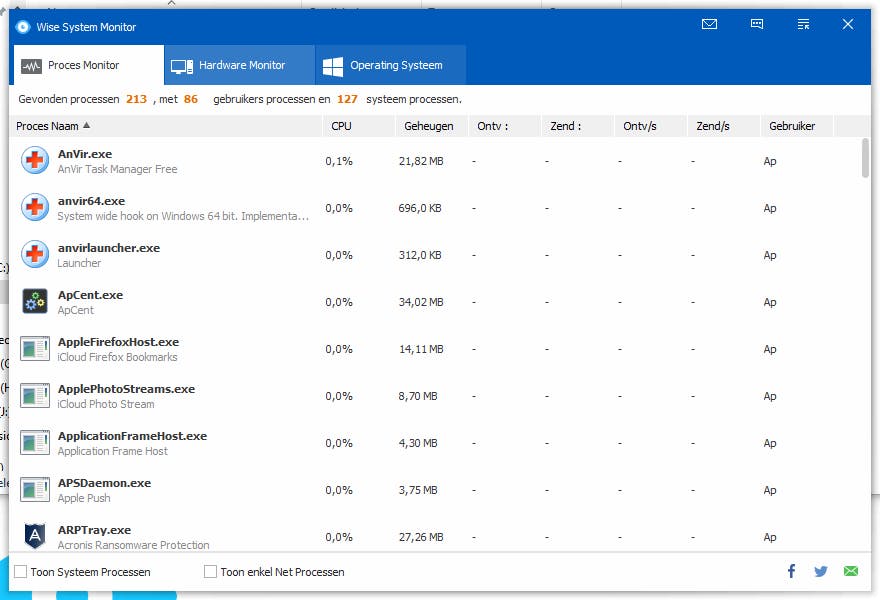This screenshot has height=600, width=880.
Task: Open the email feedback icon in title bar
Action: coord(709,25)
